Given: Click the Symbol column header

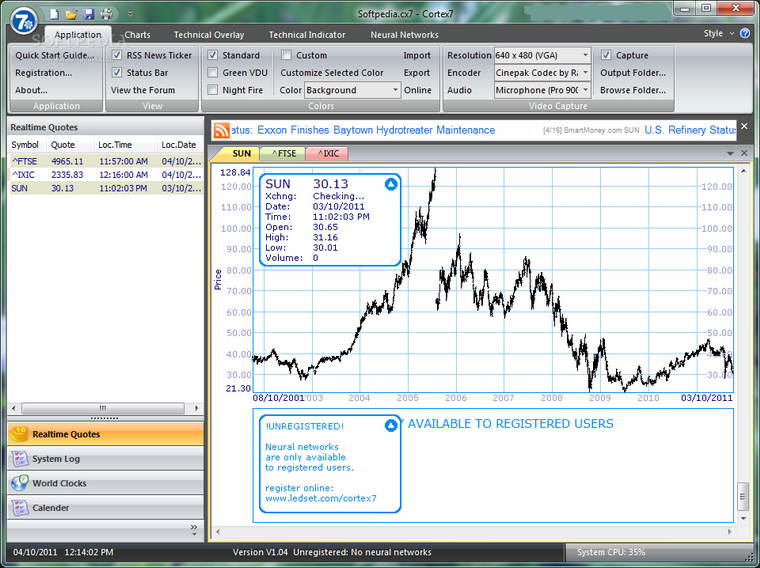Looking at the screenshot, I should tap(27, 144).
